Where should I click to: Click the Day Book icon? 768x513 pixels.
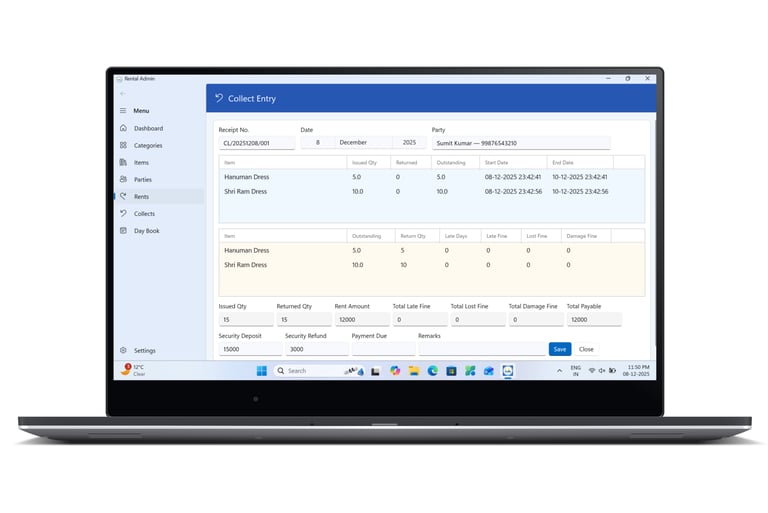pos(123,230)
